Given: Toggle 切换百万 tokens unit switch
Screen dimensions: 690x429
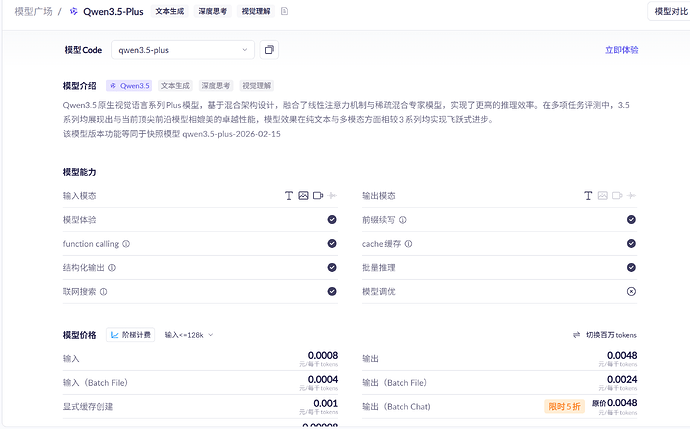Looking at the screenshot, I should (x=605, y=334).
